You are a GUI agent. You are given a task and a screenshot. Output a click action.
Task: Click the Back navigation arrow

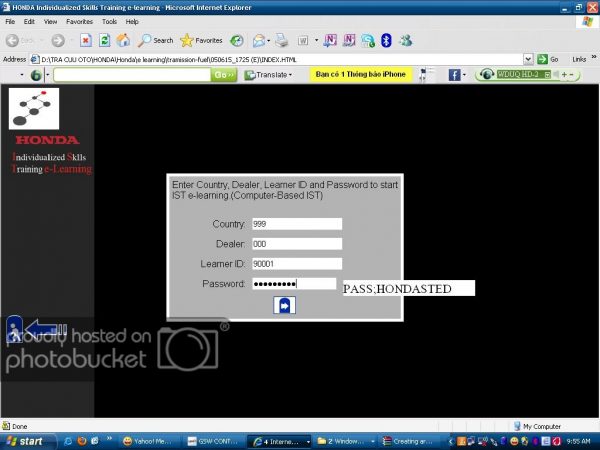tap(13, 40)
